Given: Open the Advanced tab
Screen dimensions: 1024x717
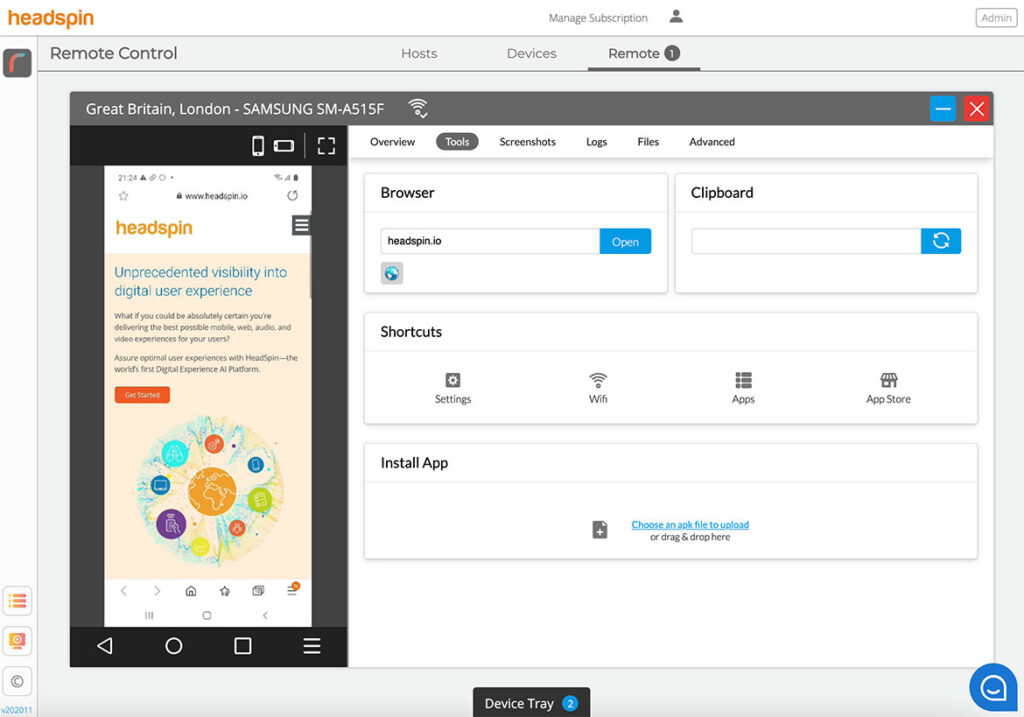Looking at the screenshot, I should tap(712, 142).
